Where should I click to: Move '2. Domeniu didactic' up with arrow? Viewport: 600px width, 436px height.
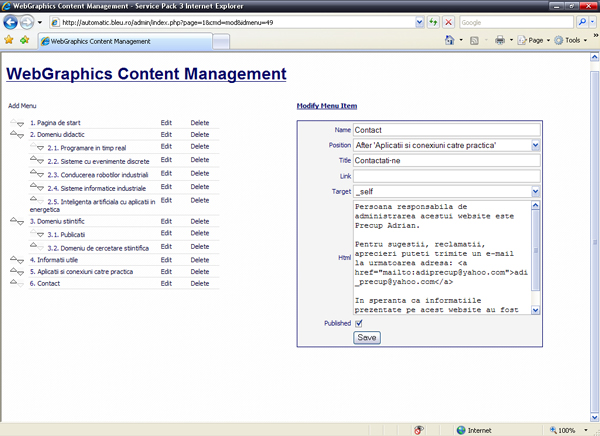tap(13, 132)
